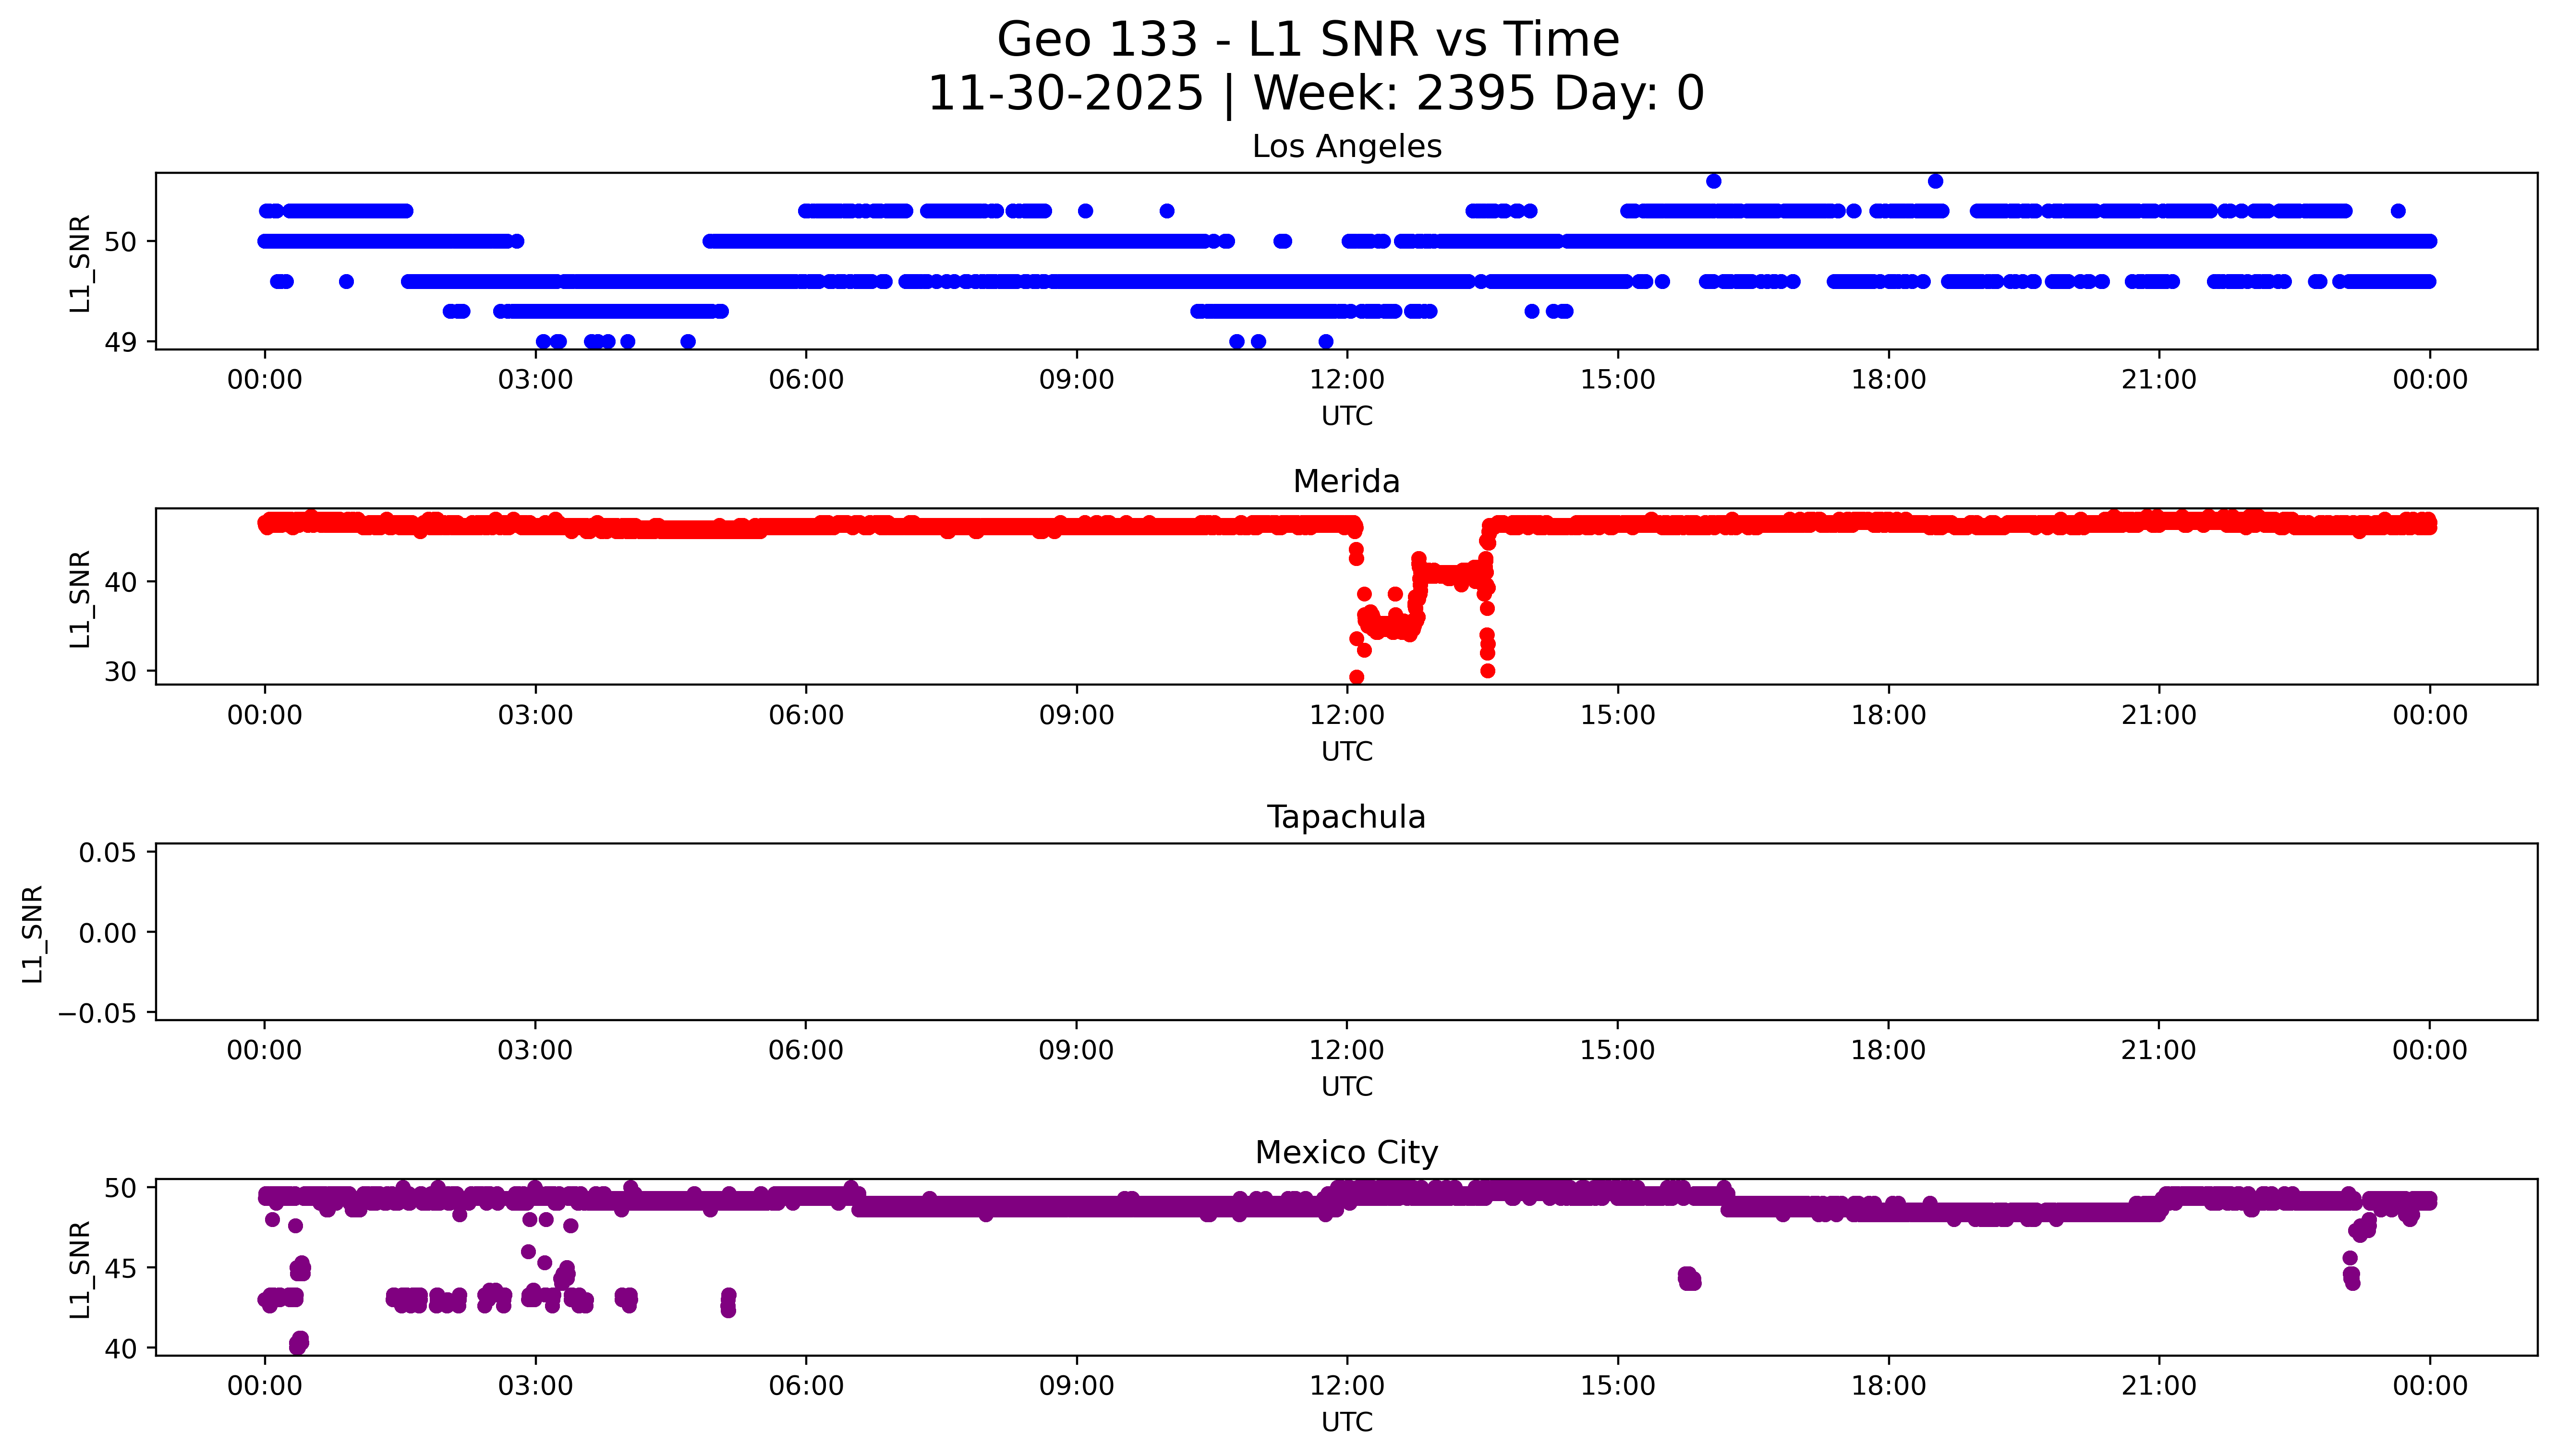Click the L1_SNR y-axis label of Tapachula plot

pos(33,933)
